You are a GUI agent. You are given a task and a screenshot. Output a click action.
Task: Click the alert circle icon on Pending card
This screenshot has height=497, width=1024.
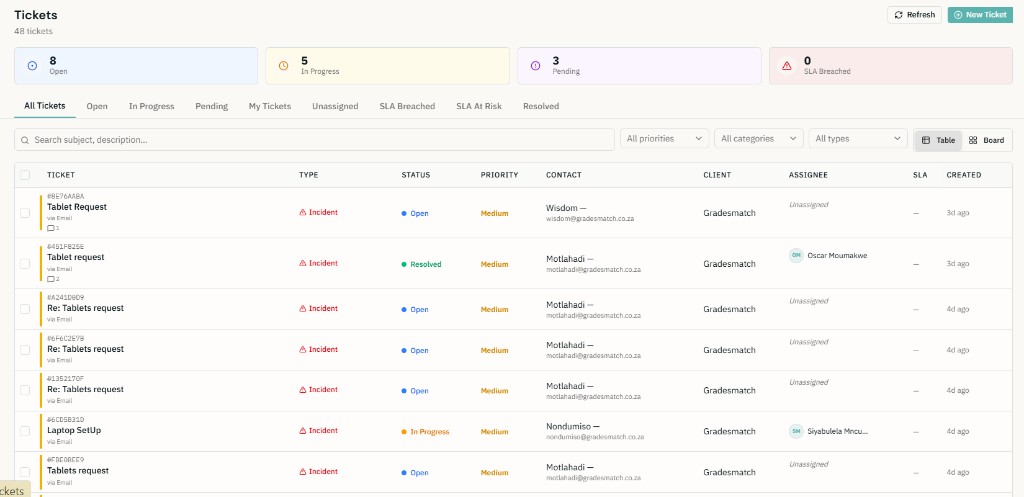[x=536, y=65]
